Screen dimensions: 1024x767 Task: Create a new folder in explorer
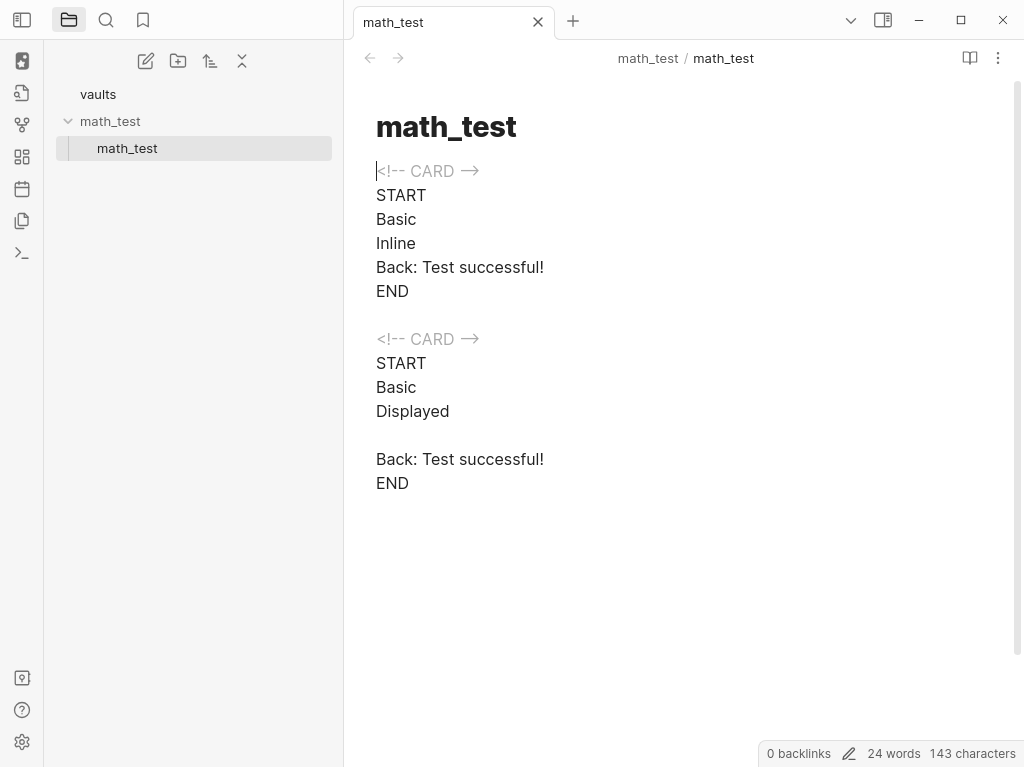point(178,61)
